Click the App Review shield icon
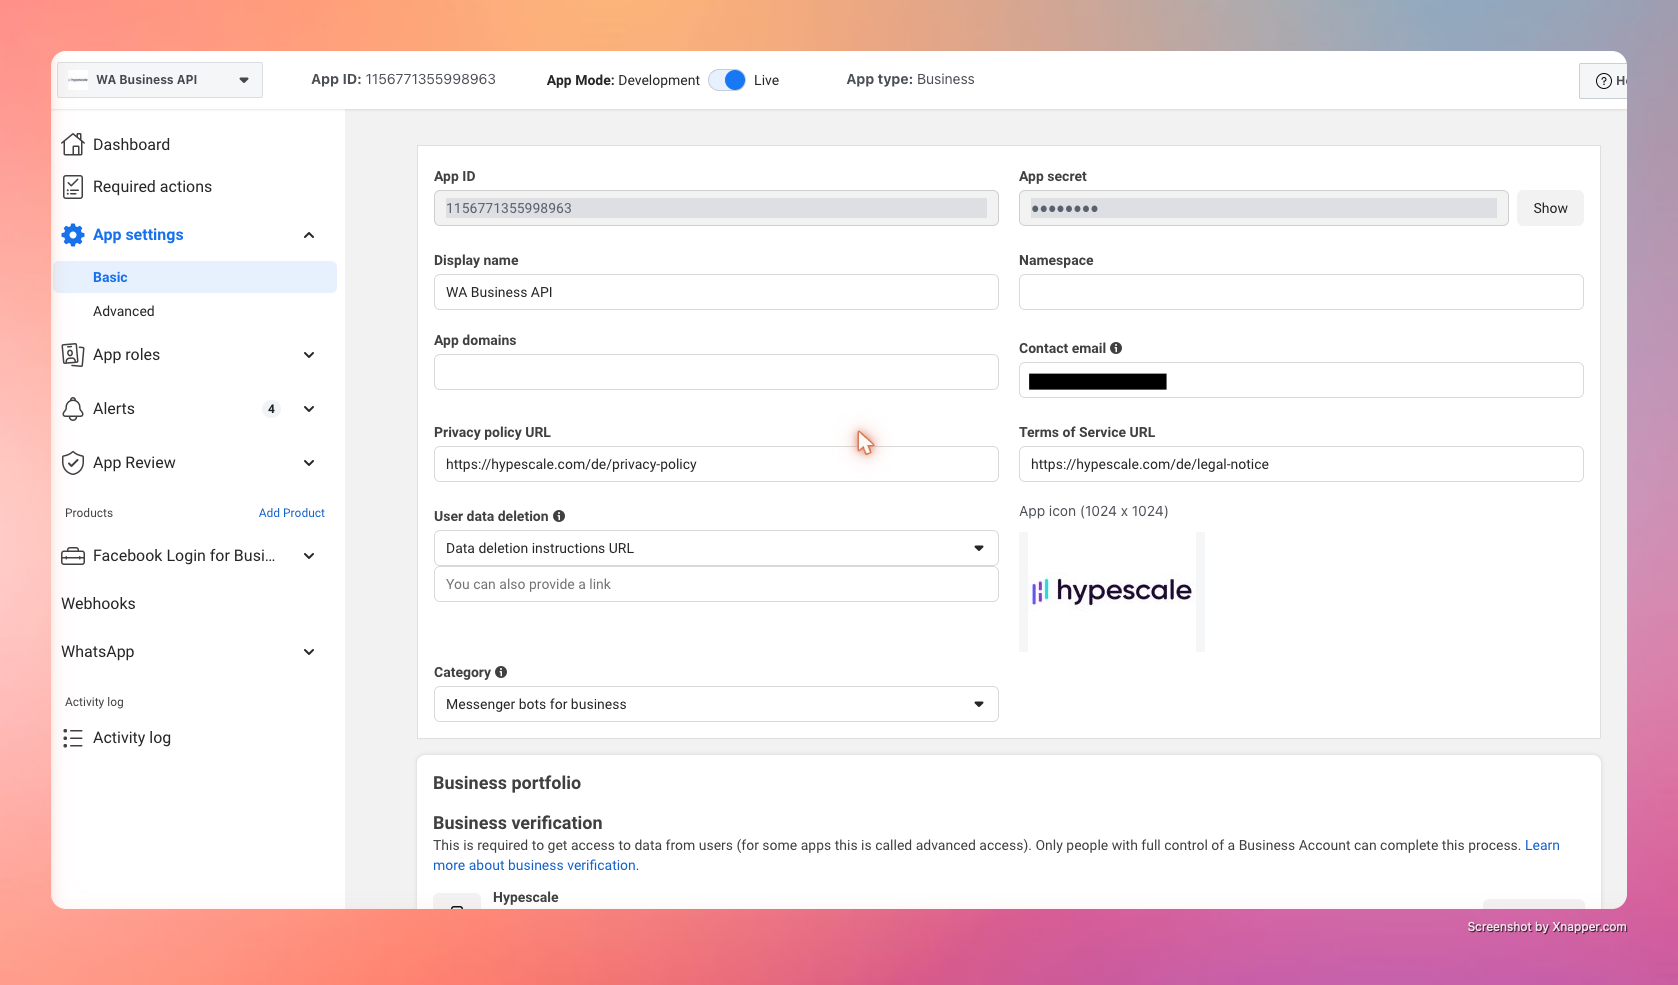This screenshot has width=1678, height=985. point(73,463)
